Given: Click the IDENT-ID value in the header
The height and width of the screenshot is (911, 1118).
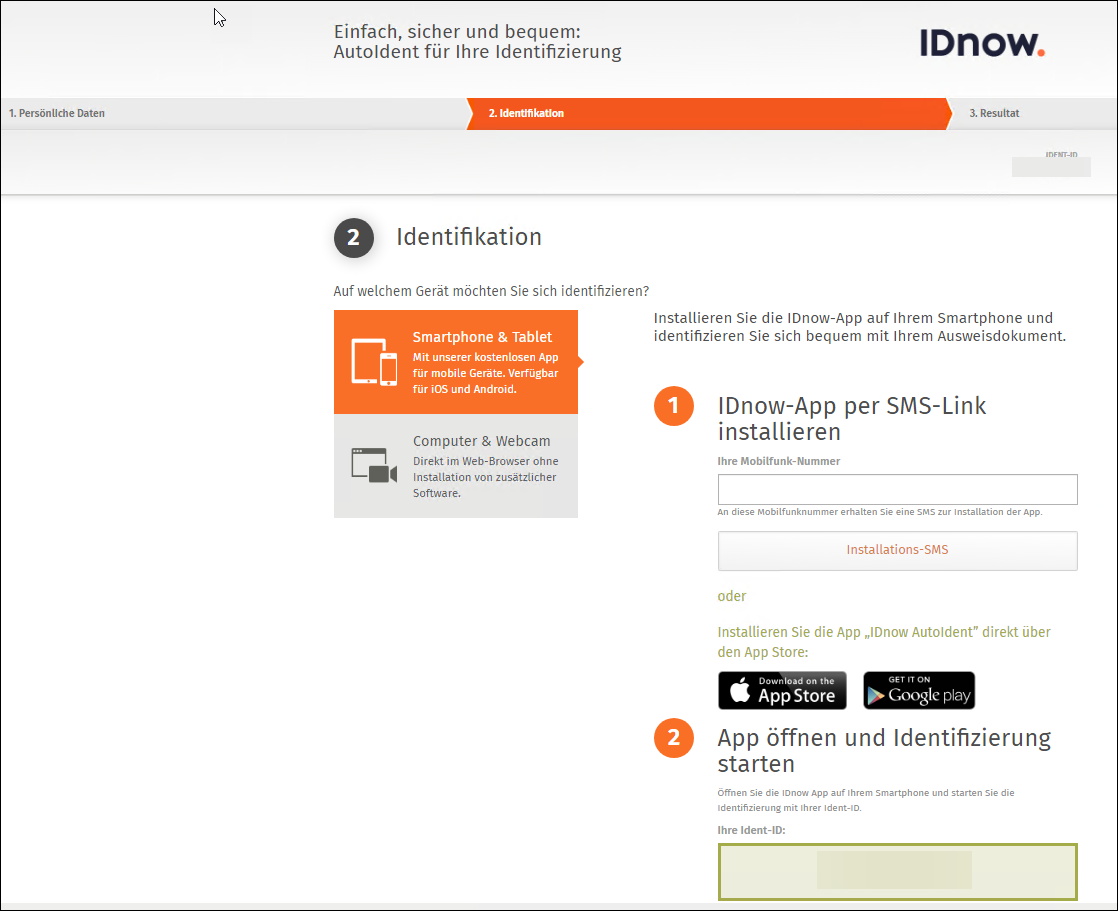Looking at the screenshot, I should (1051, 167).
